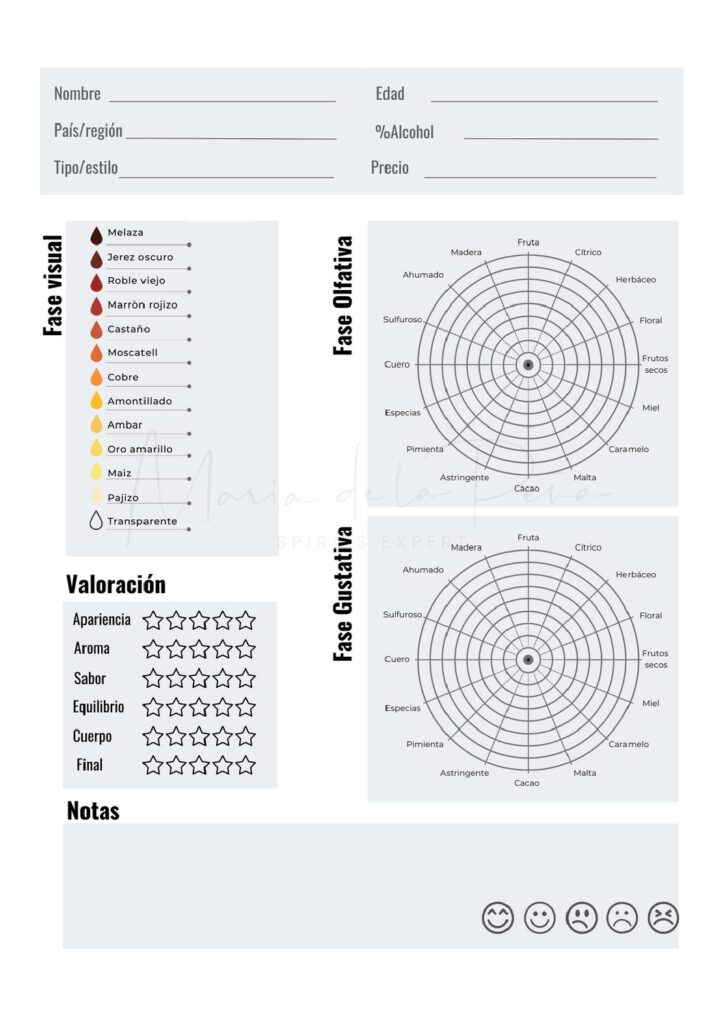
Task: Select the fifth star in Final row
Action: coord(246,765)
